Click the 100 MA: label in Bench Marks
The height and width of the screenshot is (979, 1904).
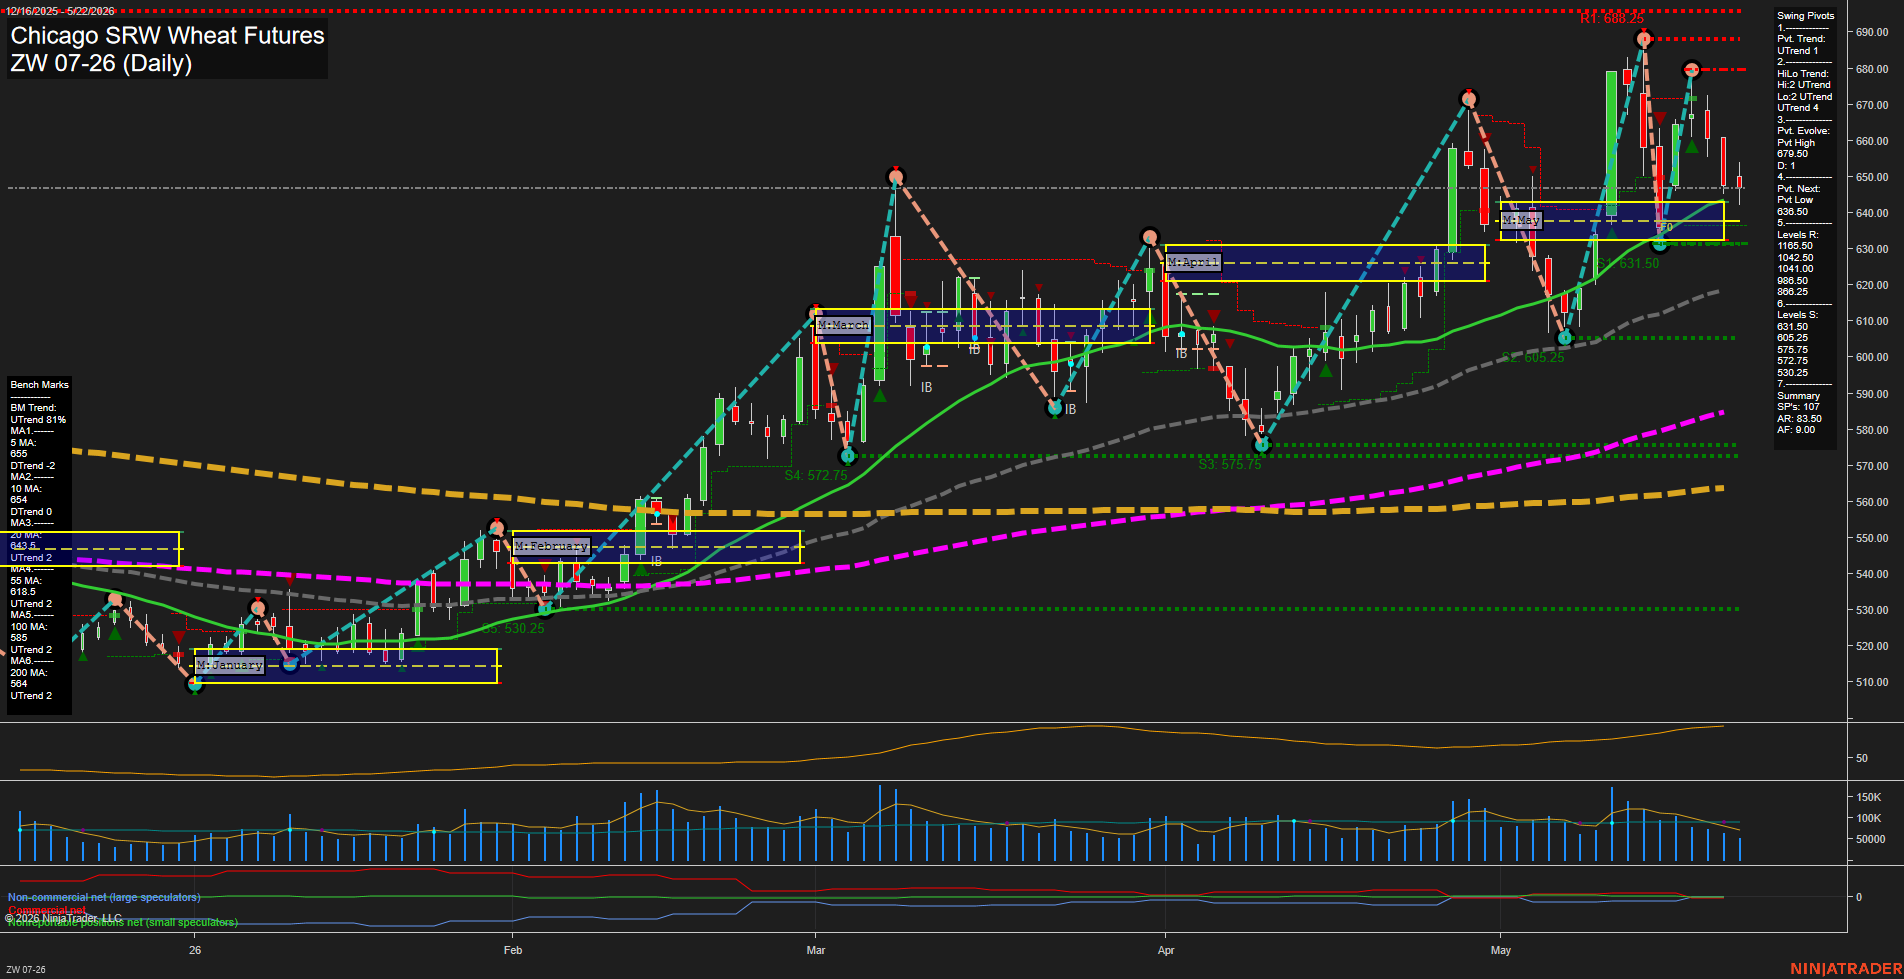[28, 627]
